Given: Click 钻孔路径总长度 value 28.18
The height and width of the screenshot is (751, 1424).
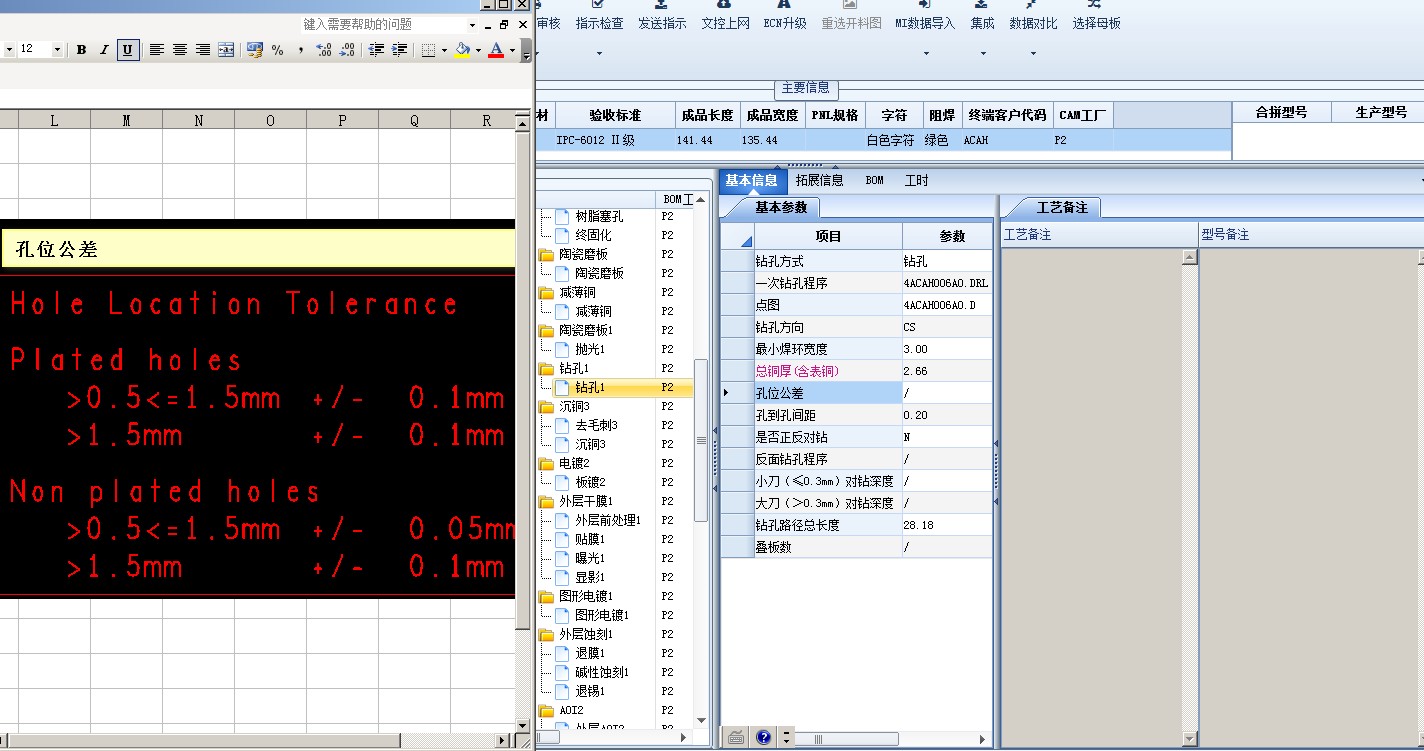Looking at the screenshot, I should coord(947,525).
